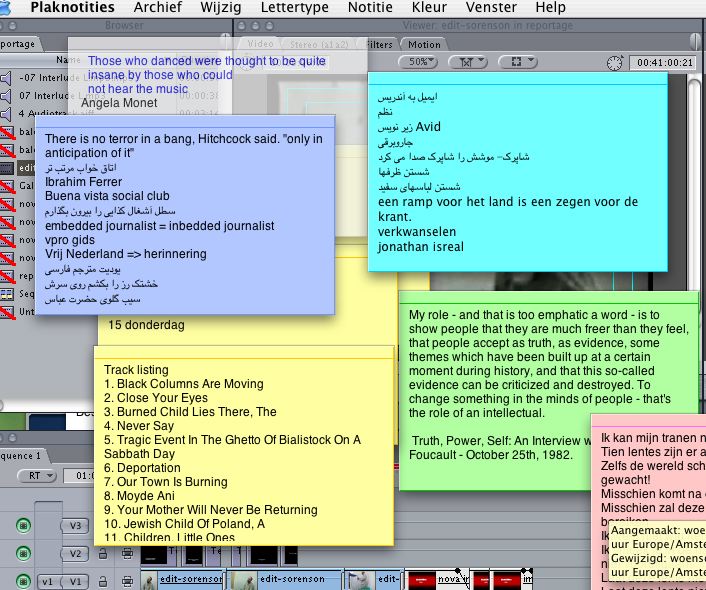Toggle V2 track visibility in timeline
The width and height of the screenshot is (706, 590).
click(x=23, y=554)
